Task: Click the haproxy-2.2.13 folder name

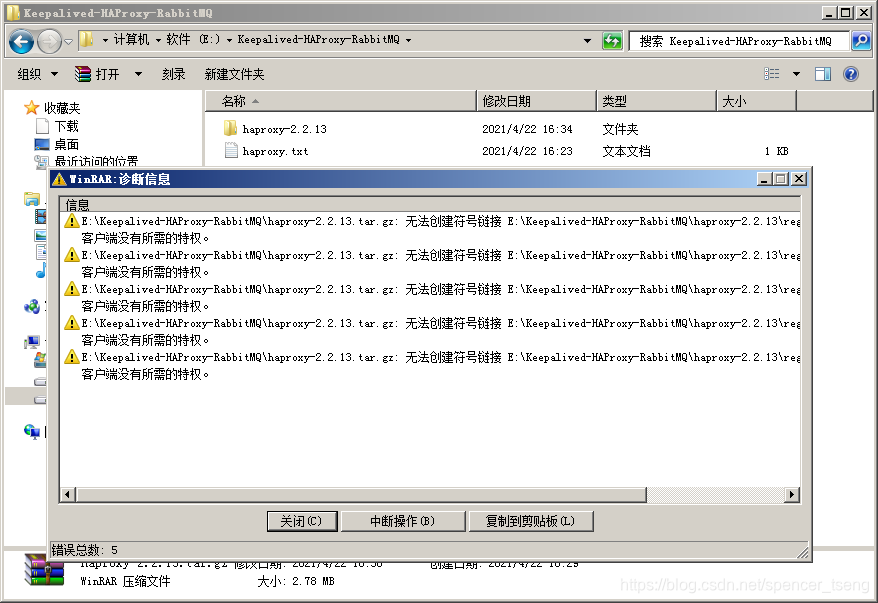Action: 284,129
